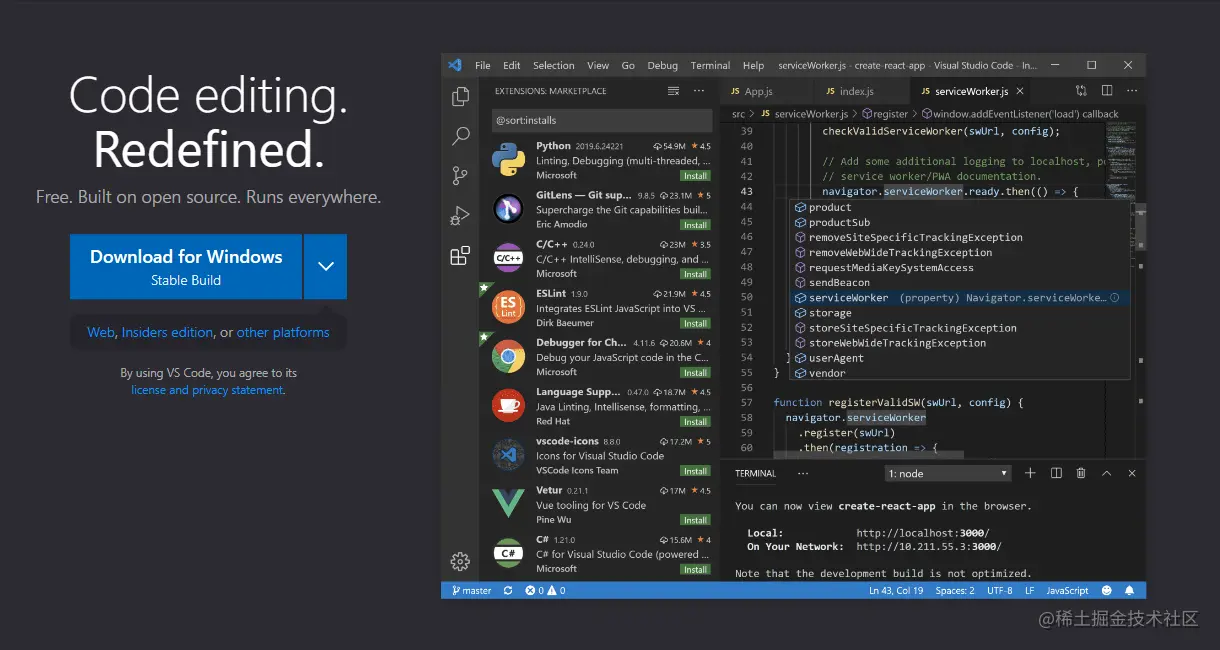Click the @sort:installs search field
The height and width of the screenshot is (650, 1220).
[x=601, y=120]
